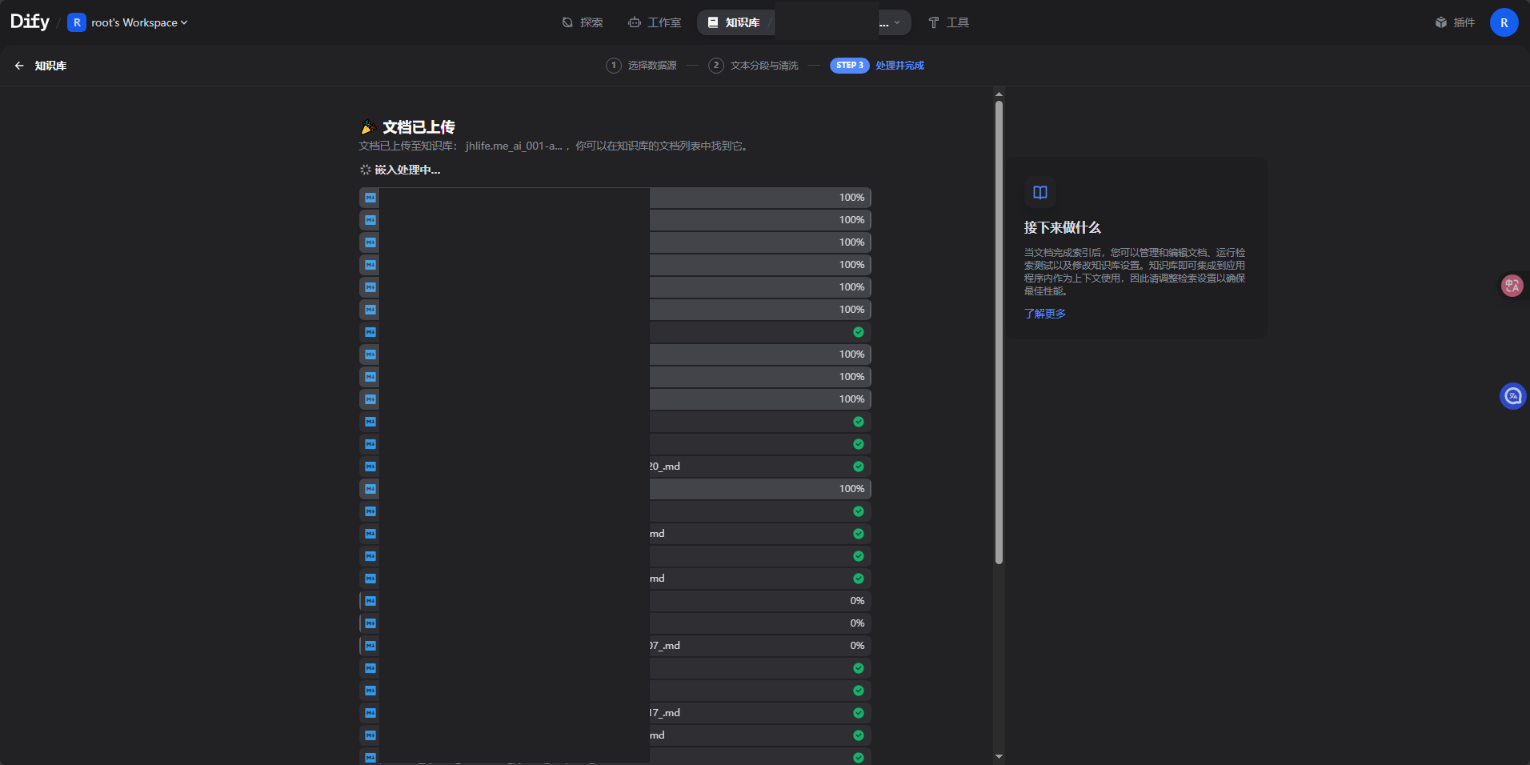
Task: Open the root's Workspace dropdown
Action: tap(128, 22)
